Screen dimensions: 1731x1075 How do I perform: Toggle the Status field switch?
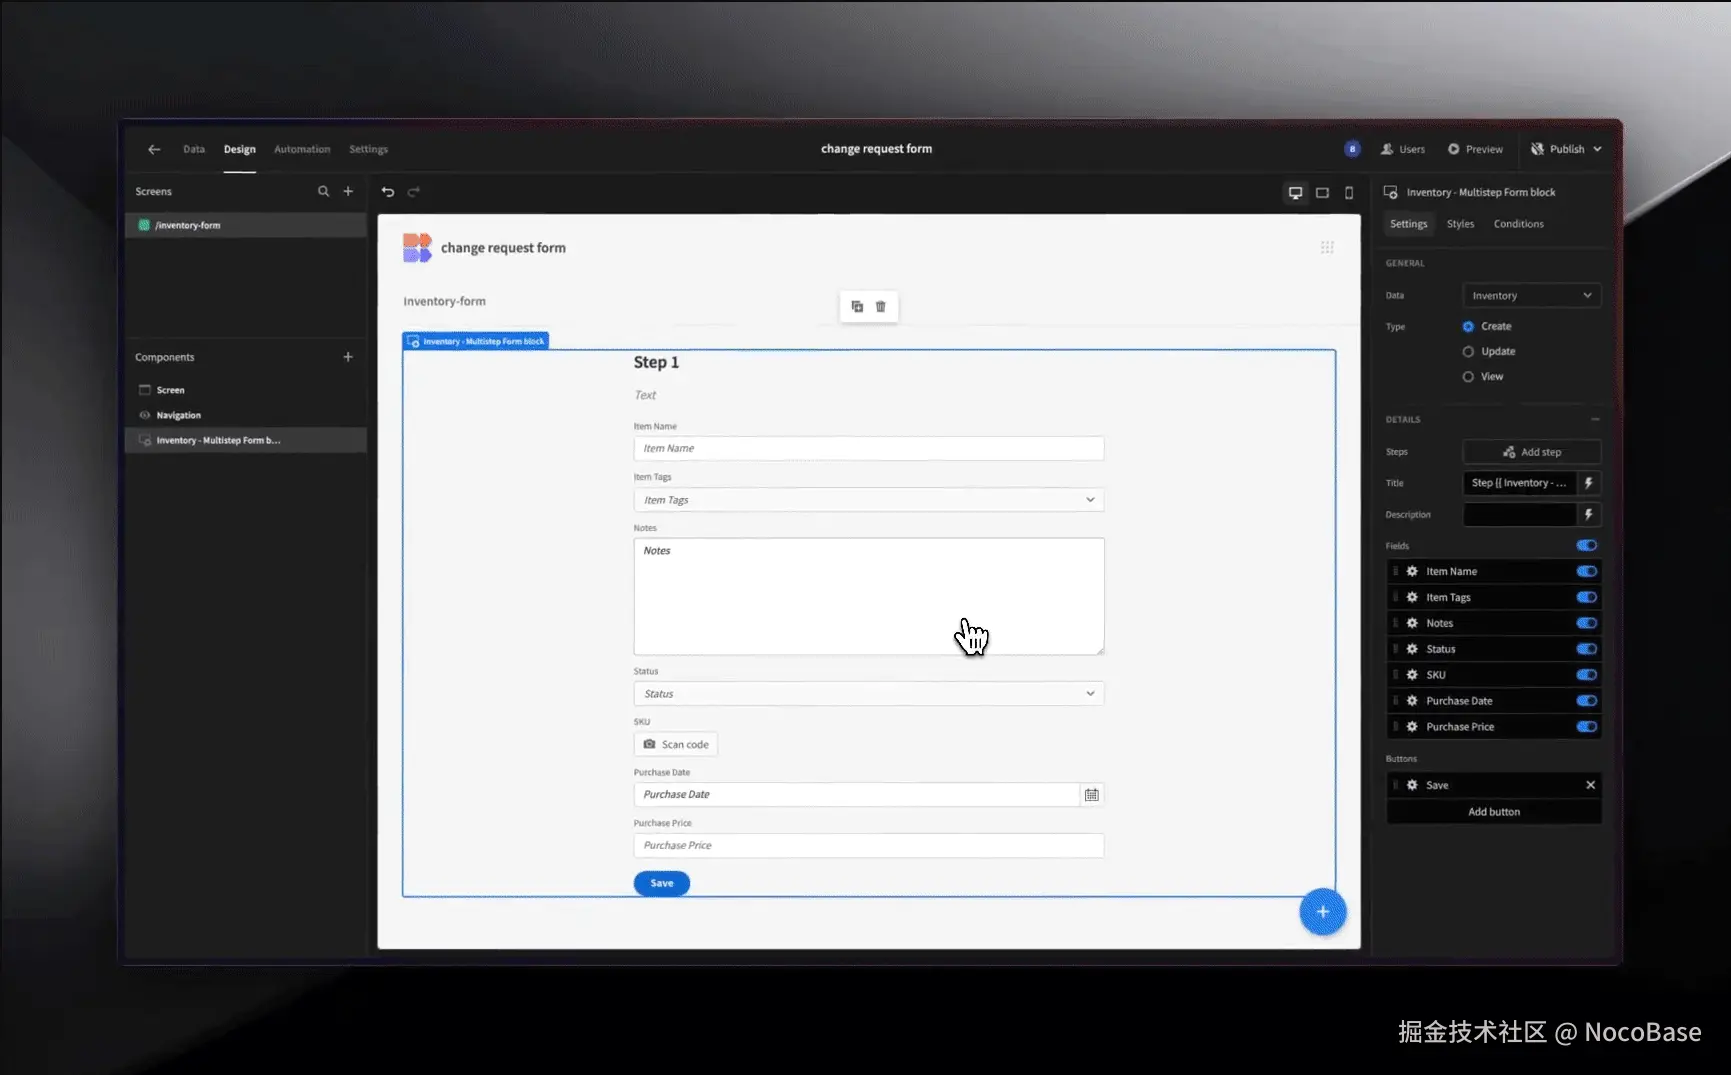pyautogui.click(x=1587, y=649)
